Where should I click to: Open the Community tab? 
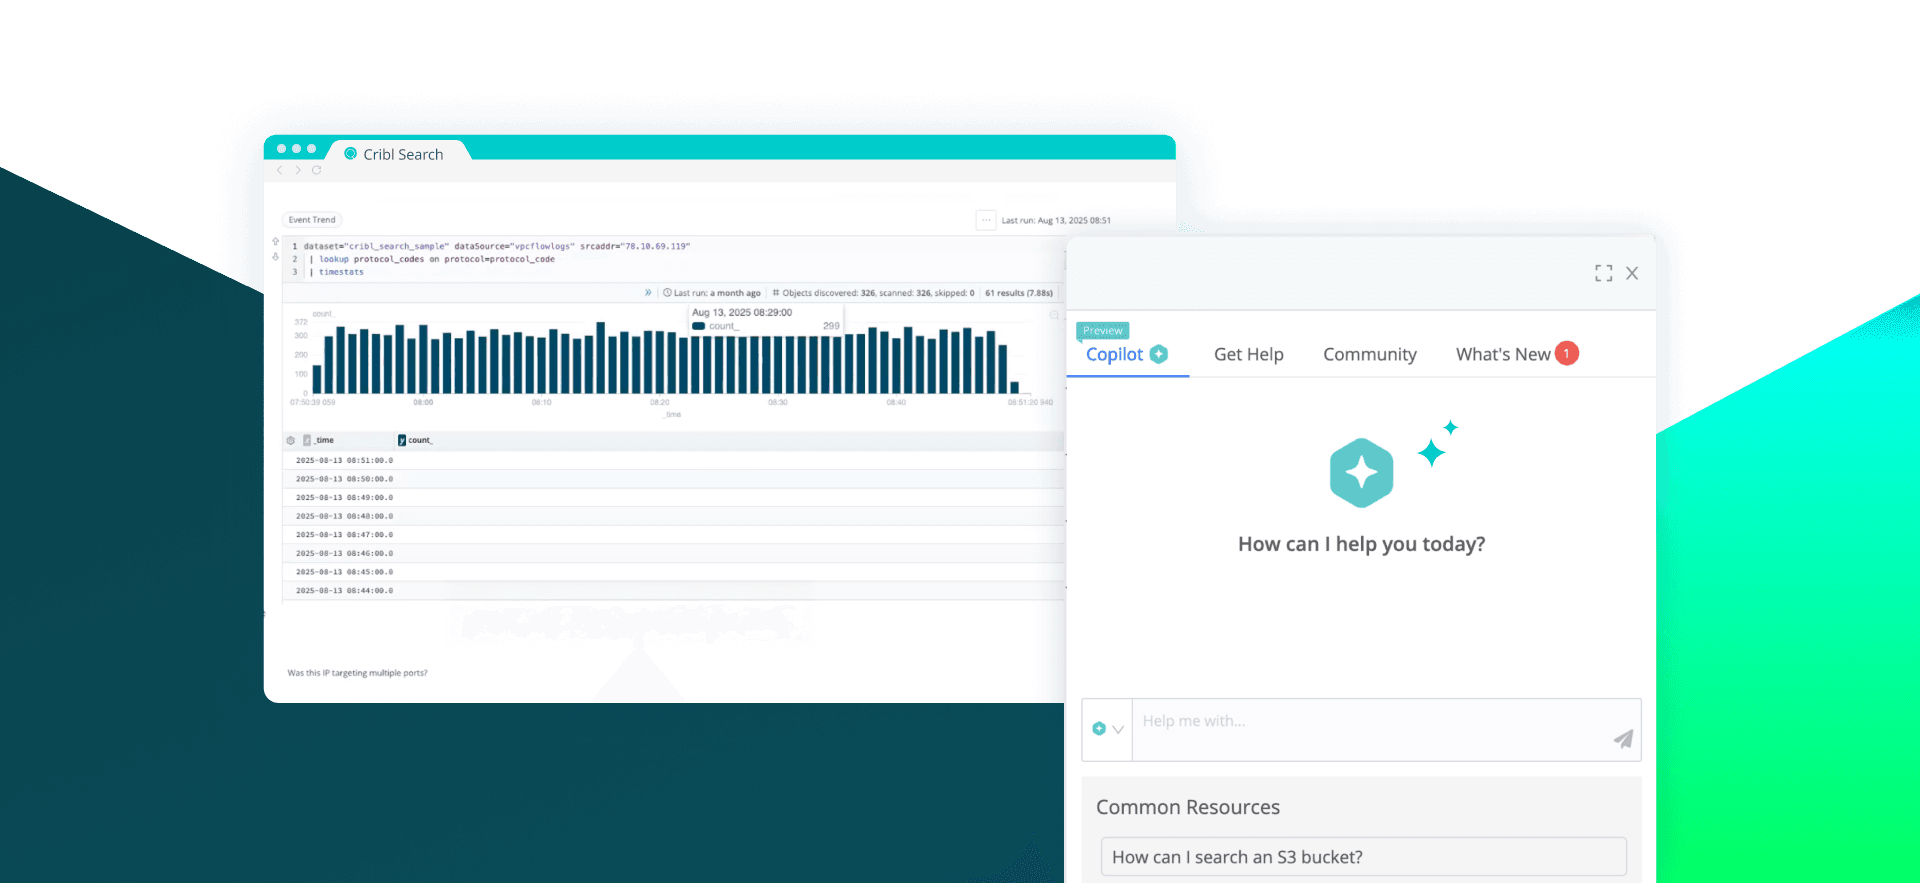[x=1370, y=354]
